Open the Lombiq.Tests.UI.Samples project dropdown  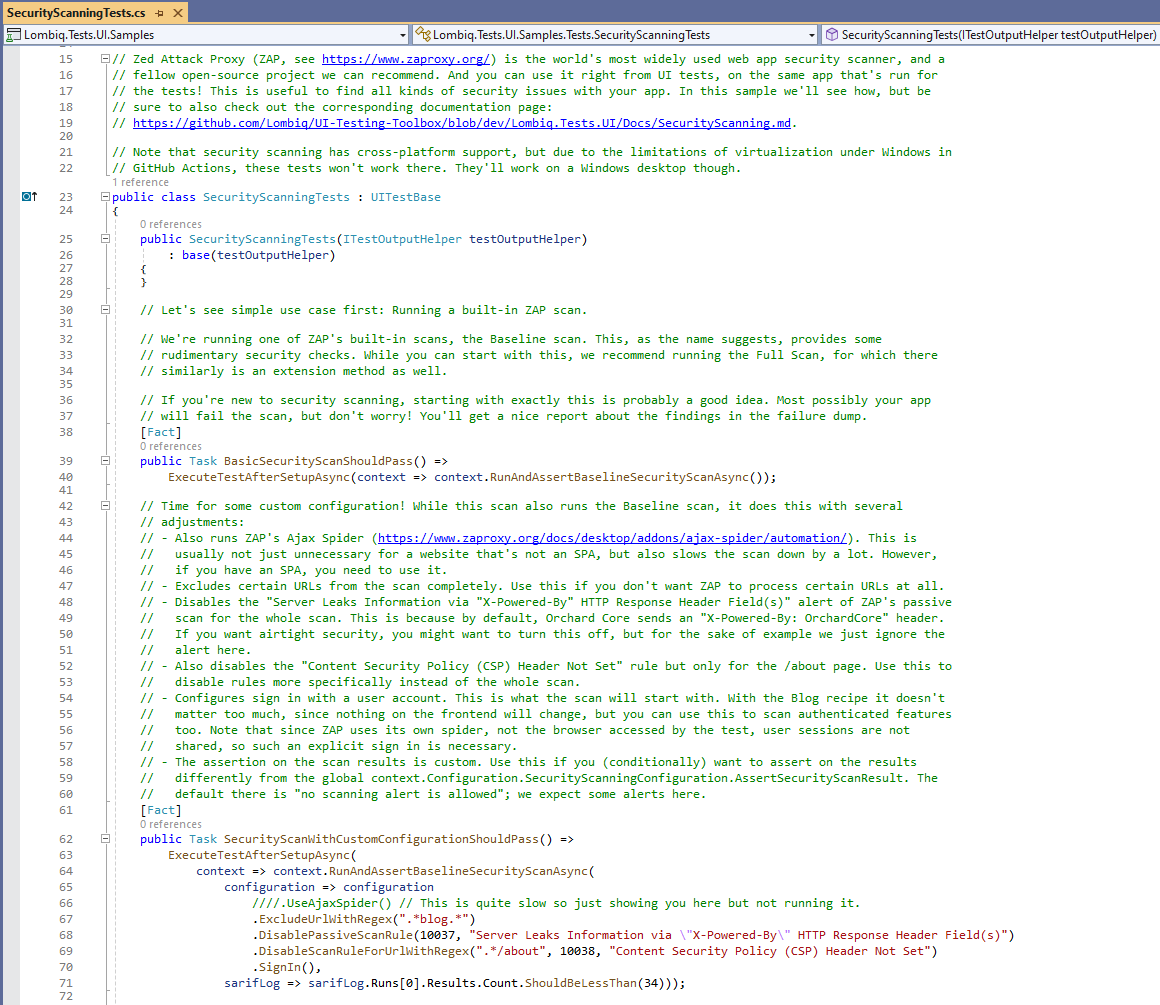206,35
